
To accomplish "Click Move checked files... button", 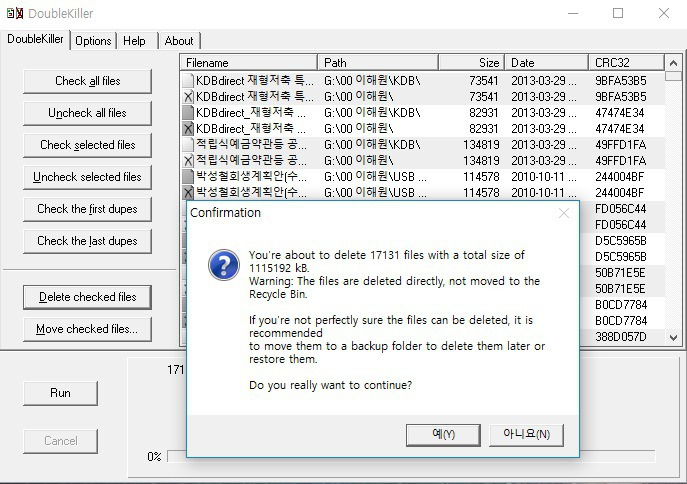I will 88,329.
